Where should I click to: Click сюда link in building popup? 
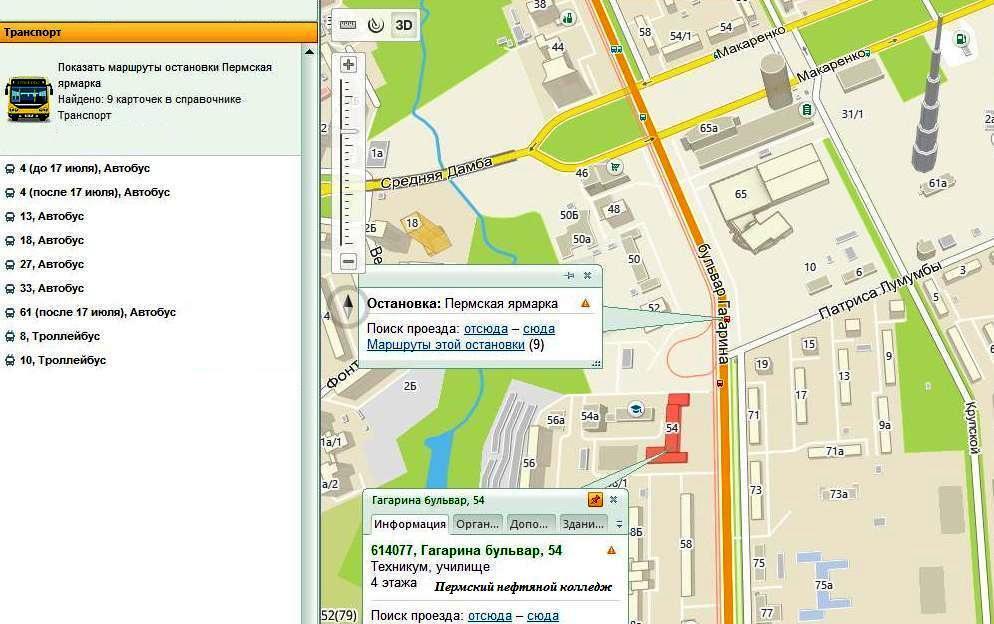tap(543, 615)
